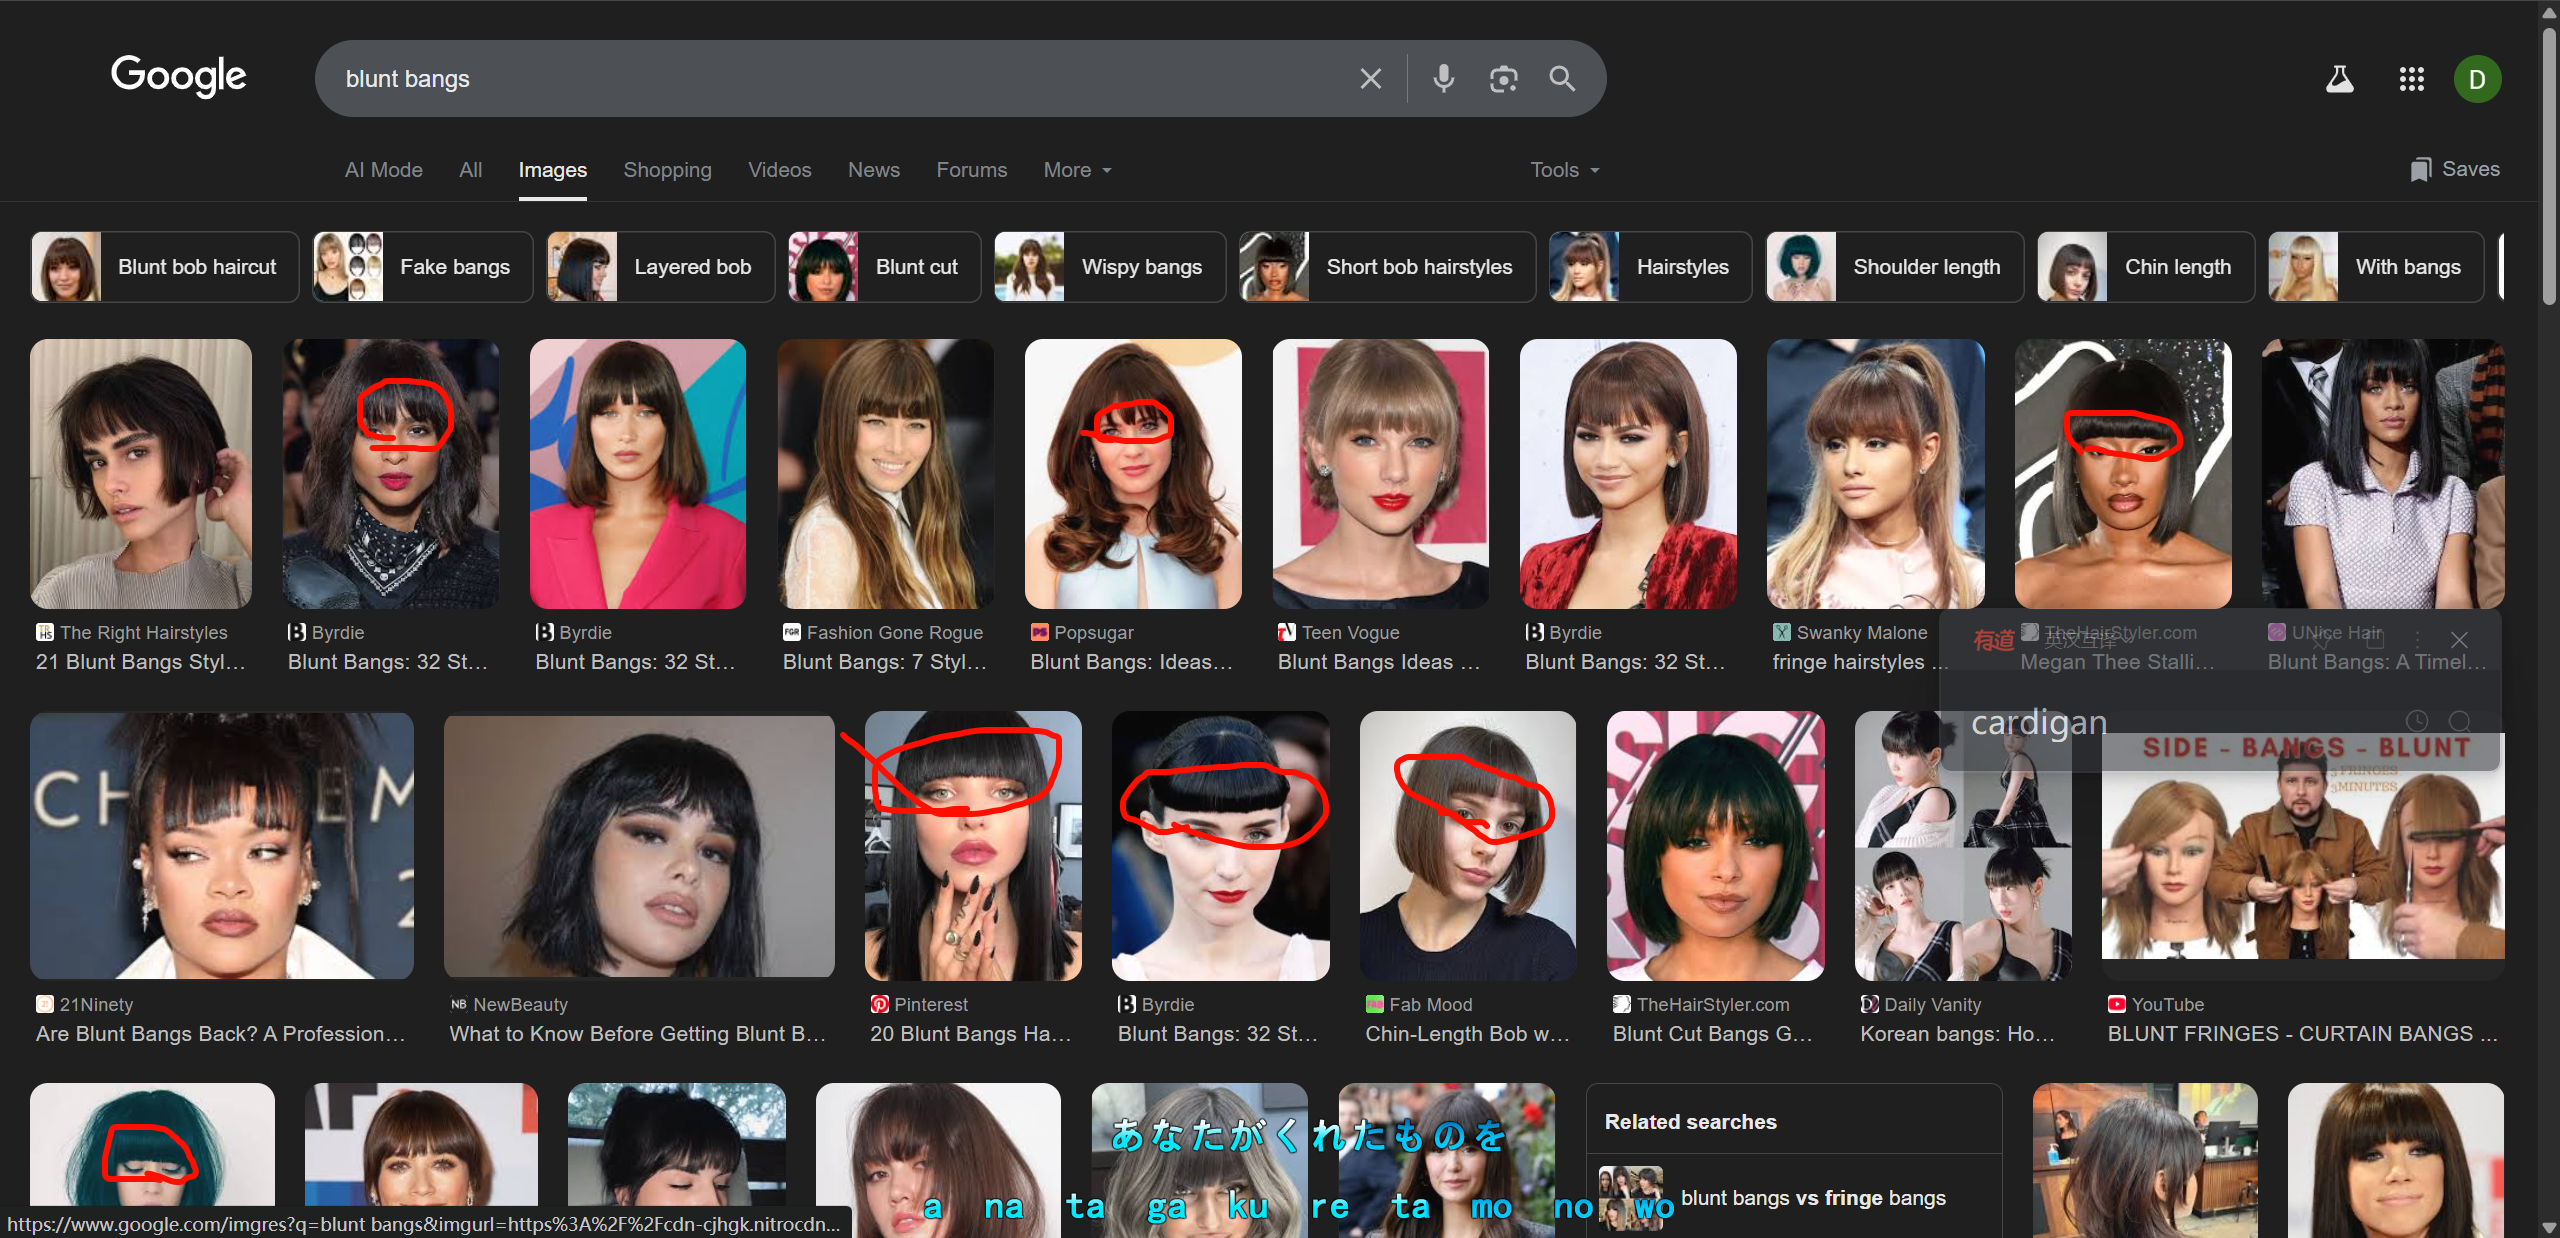Click 21 Blunt Bangs Styl… title link
Image resolution: width=2560 pixels, height=1238 pixels.
tap(140, 662)
